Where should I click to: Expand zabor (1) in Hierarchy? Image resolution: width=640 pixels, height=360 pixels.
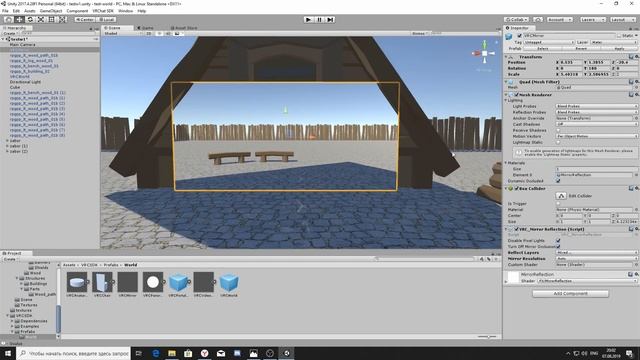tap(7, 146)
